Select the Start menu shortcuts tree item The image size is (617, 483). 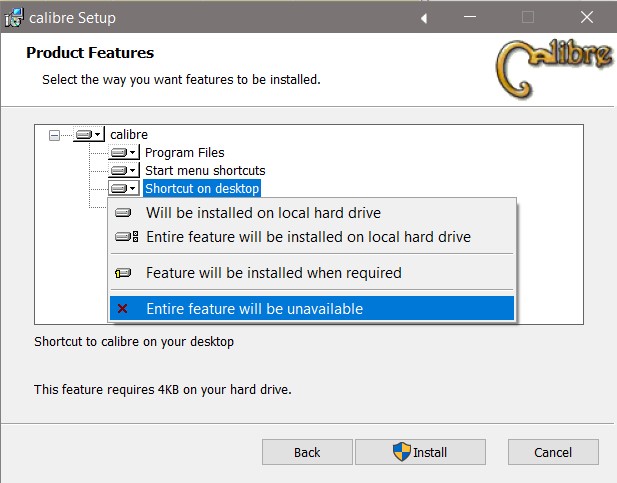click(205, 170)
